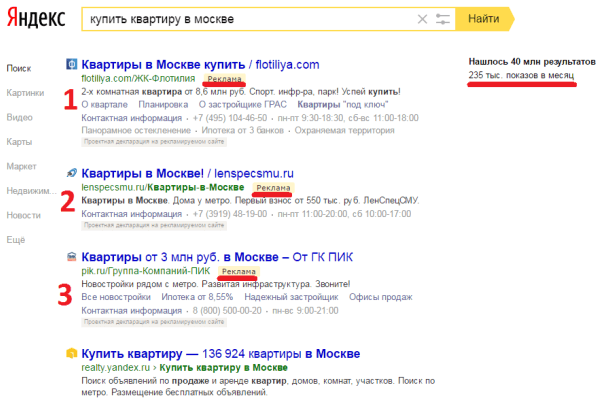Open result Купить квартиру — 136 924 квартиры
Image resolution: width=600 pixels, height=398 pixels.
click(x=221, y=354)
